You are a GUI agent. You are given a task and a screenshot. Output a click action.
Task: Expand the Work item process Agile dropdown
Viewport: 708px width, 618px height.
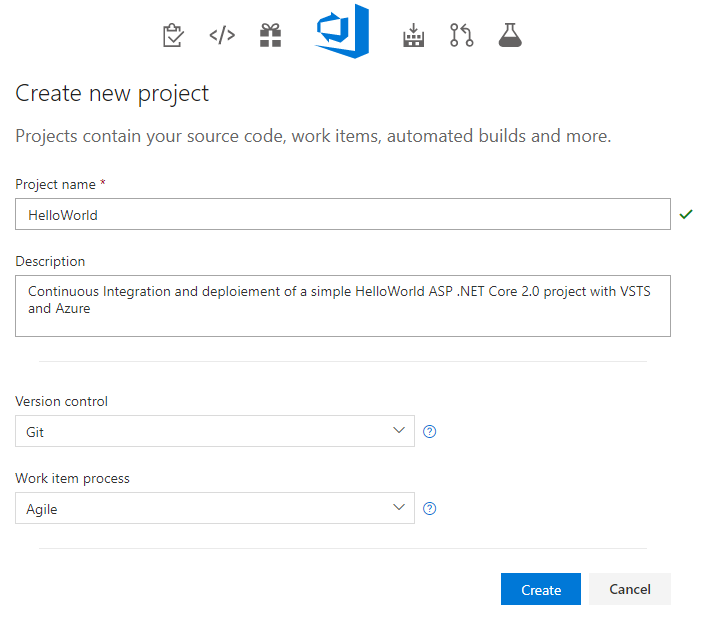[x=215, y=508]
